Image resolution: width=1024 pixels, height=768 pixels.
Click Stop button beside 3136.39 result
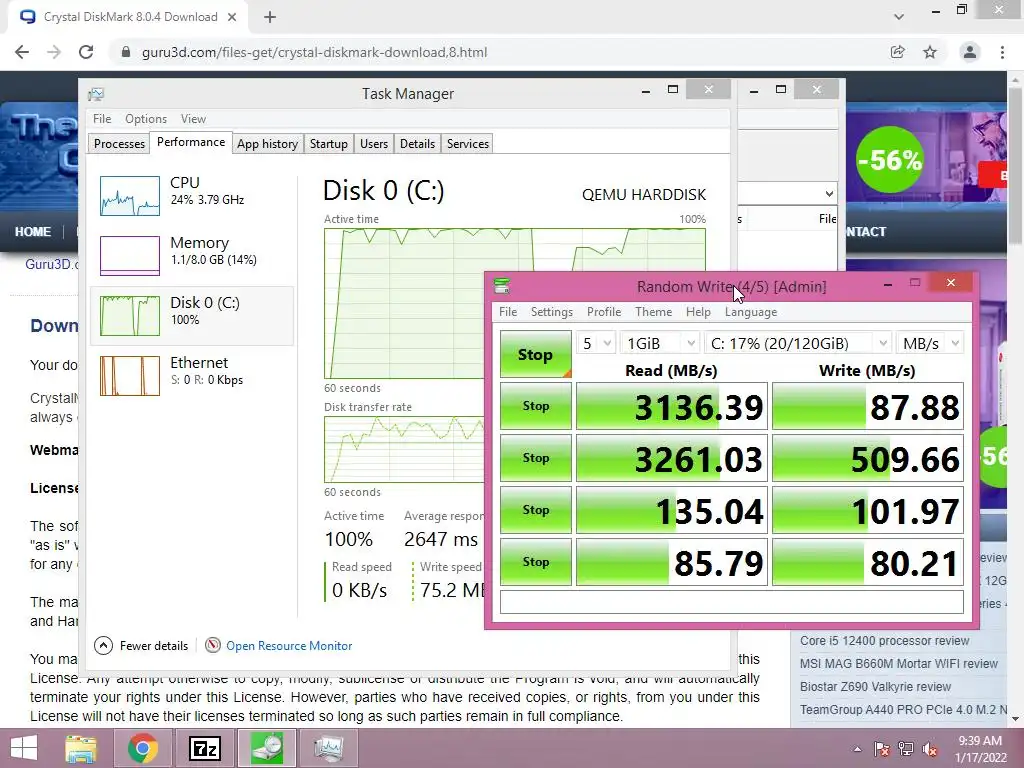point(536,406)
